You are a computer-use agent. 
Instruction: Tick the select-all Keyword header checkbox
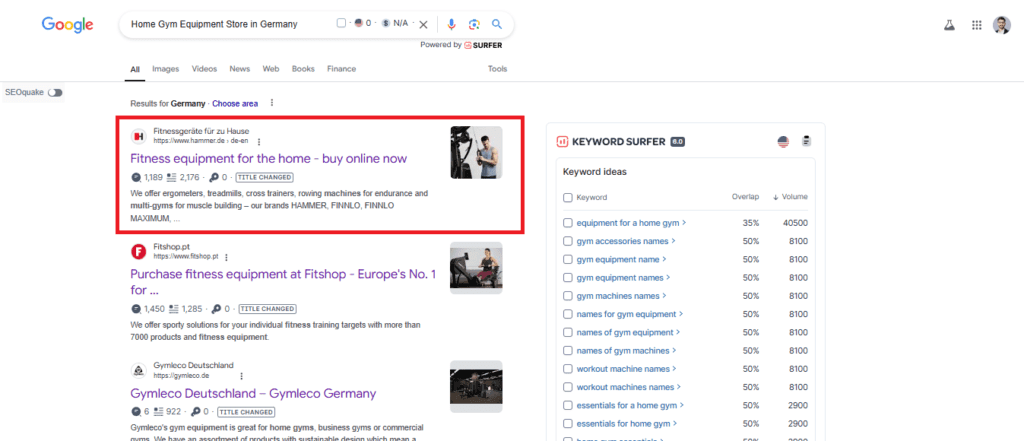[568, 198]
